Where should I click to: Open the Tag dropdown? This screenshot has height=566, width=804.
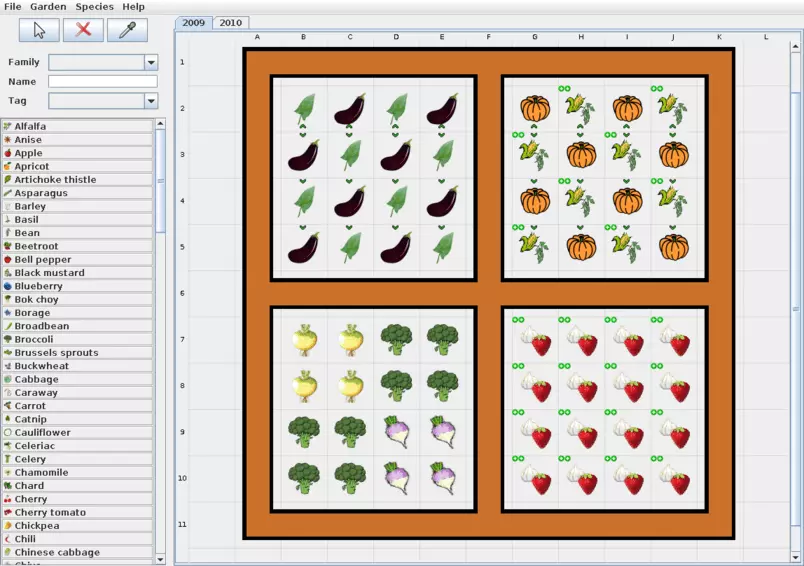(151, 101)
